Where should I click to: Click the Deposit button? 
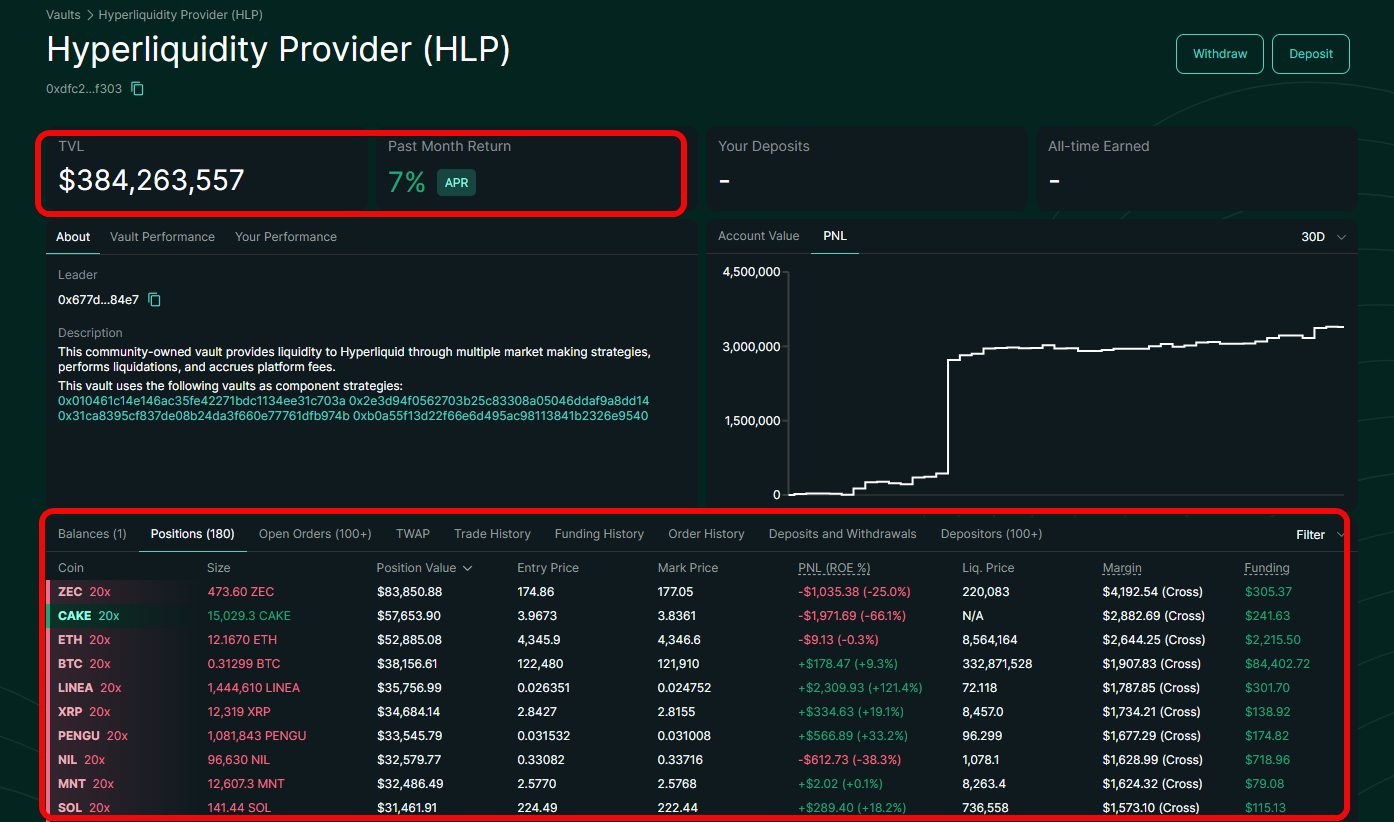pos(1310,54)
